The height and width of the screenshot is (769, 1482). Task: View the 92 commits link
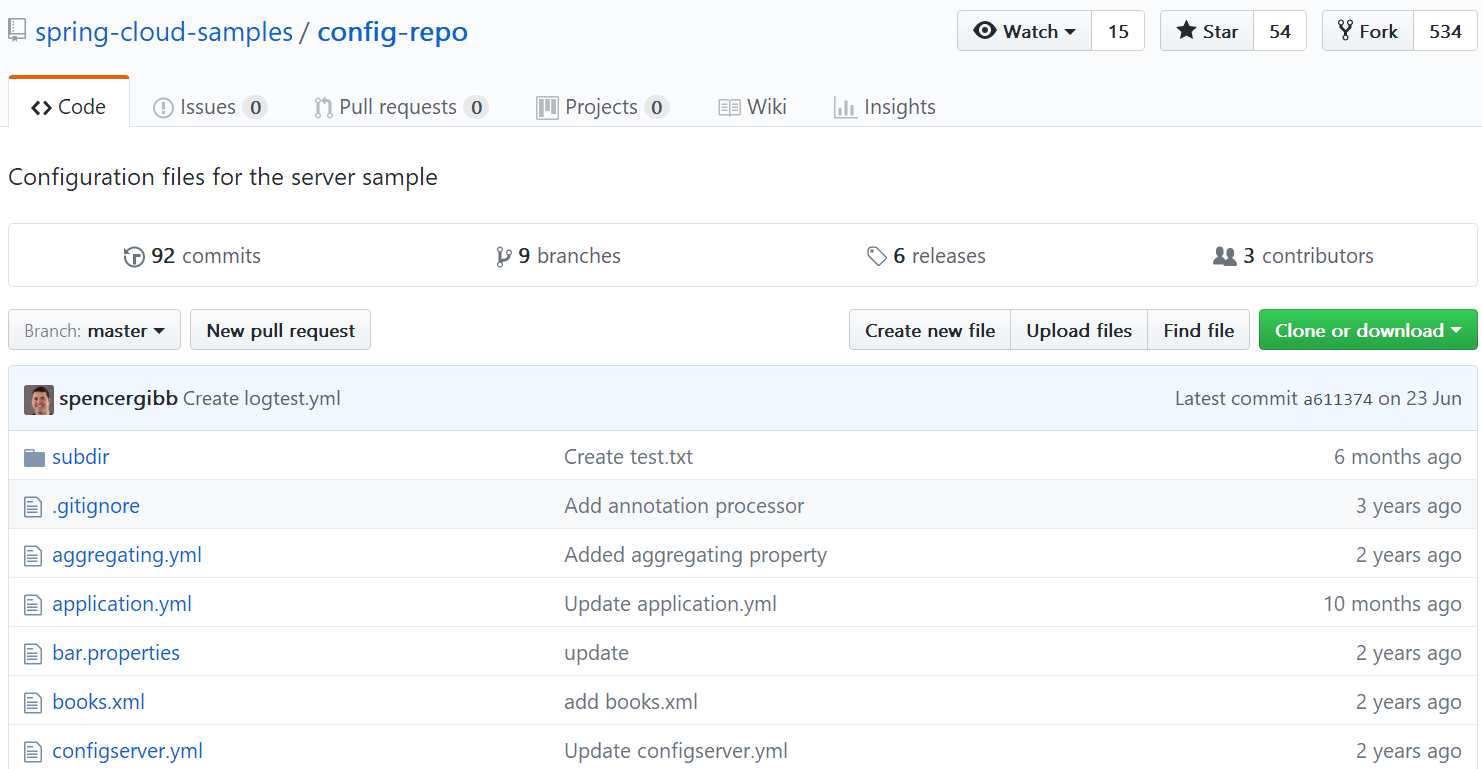[192, 256]
